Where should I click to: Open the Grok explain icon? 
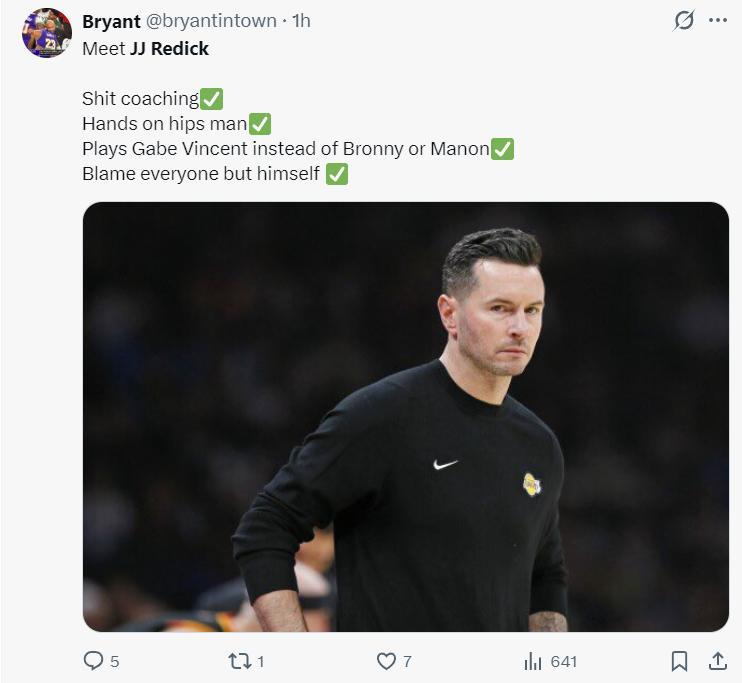[684, 21]
